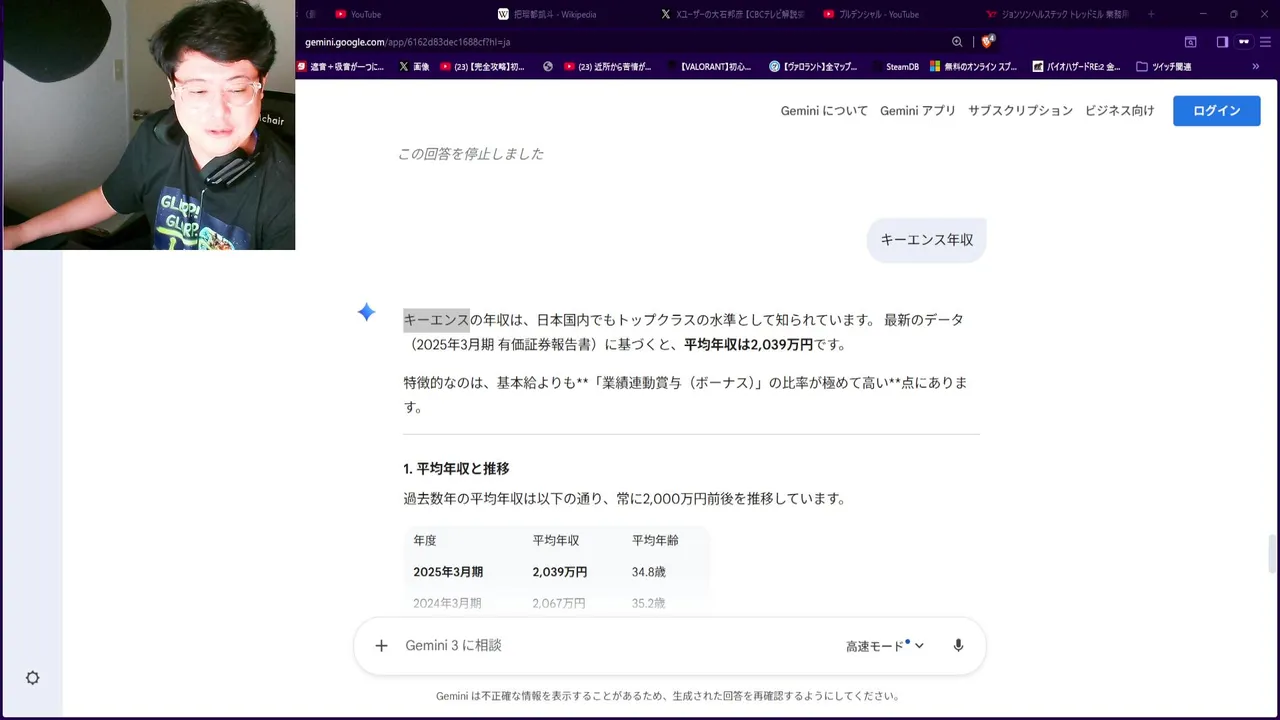Expand the bookmarks overflow chevron
This screenshot has height=720, width=1280.
[1256, 67]
